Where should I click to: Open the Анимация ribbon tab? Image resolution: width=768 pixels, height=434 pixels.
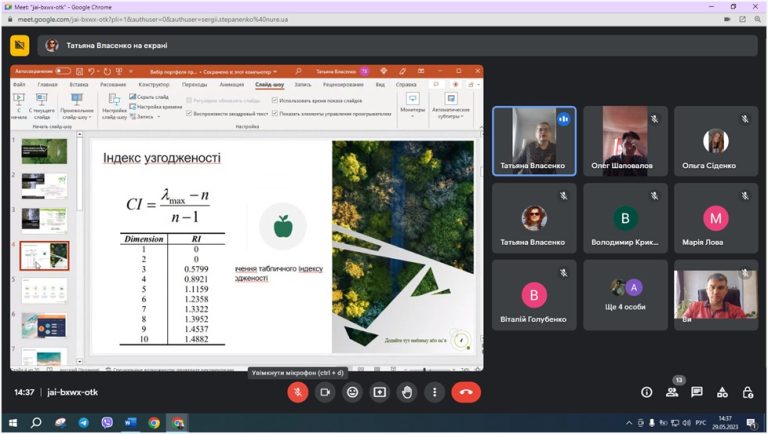231,85
